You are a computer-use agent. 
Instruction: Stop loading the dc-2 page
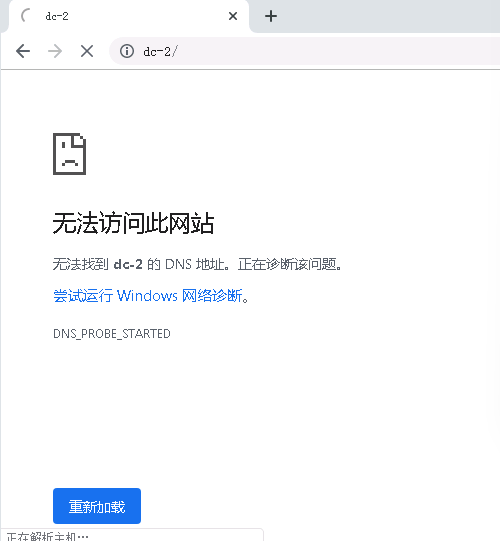(x=87, y=51)
